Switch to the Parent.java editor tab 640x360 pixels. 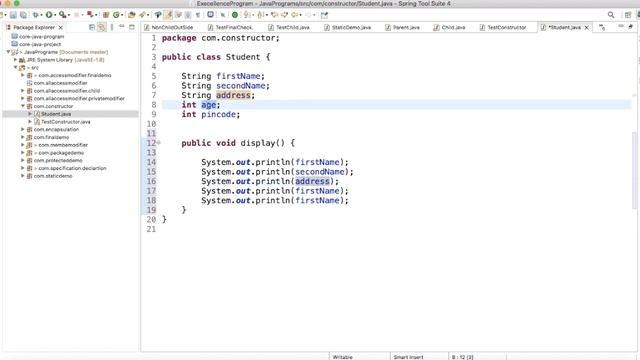pyautogui.click(x=402, y=27)
